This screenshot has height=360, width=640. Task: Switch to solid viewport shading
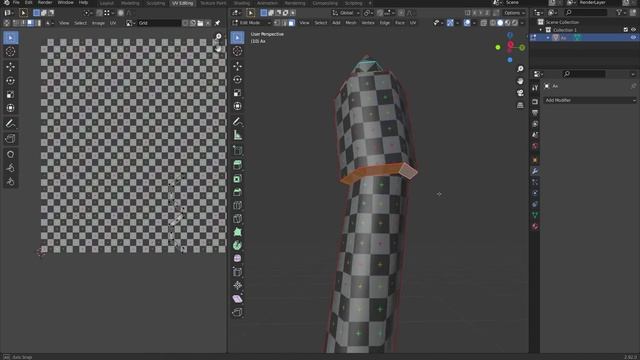(x=500, y=23)
